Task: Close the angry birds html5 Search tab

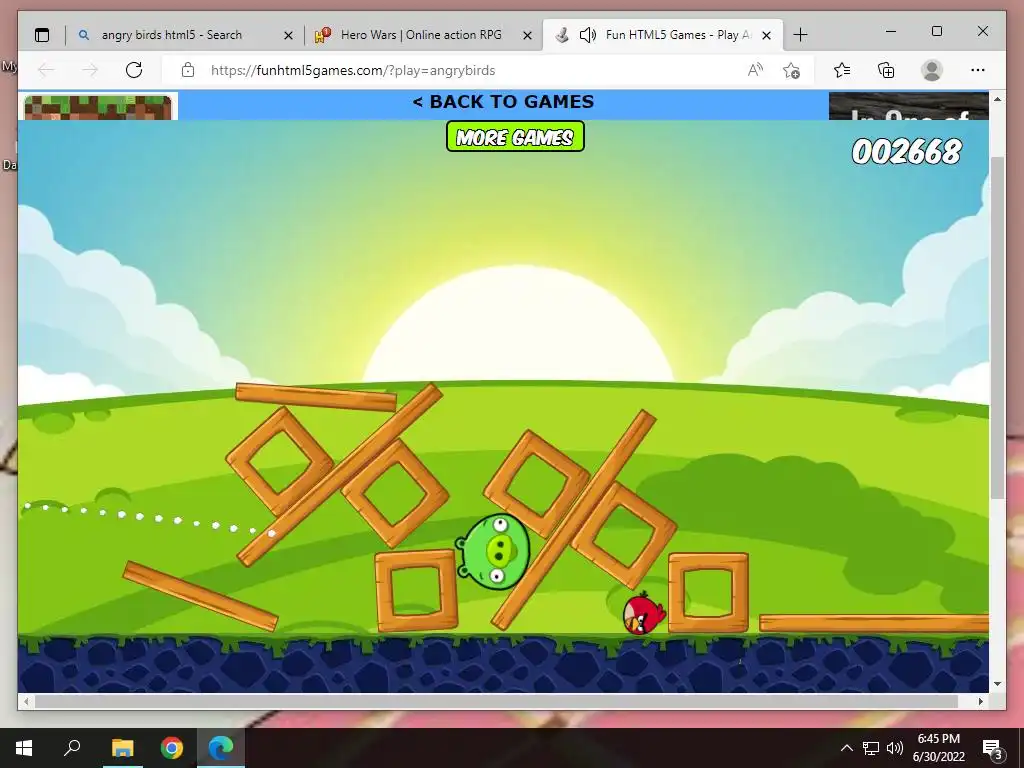Action: pos(288,35)
